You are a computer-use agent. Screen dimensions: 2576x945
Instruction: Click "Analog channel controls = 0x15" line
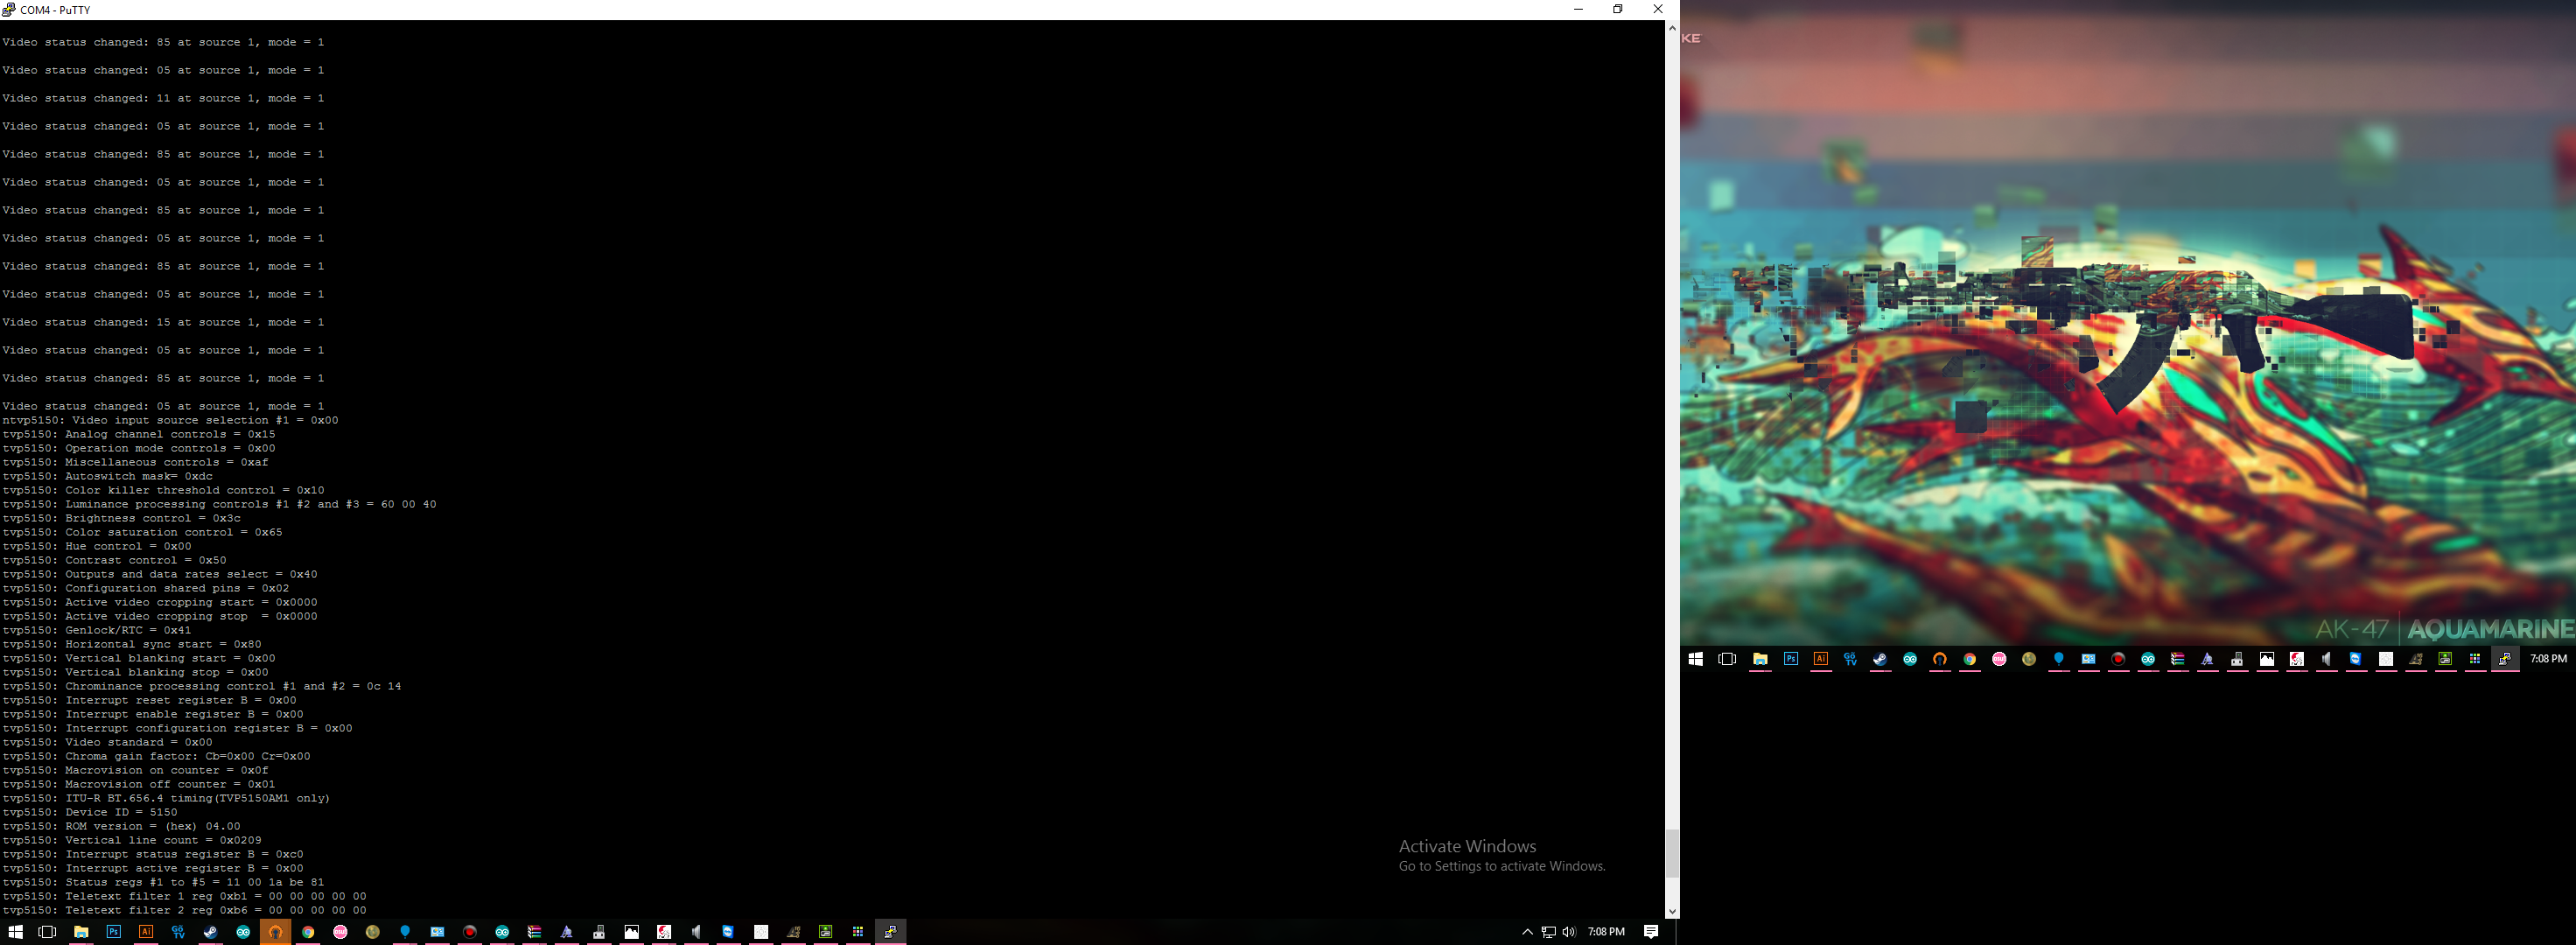[x=139, y=434]
